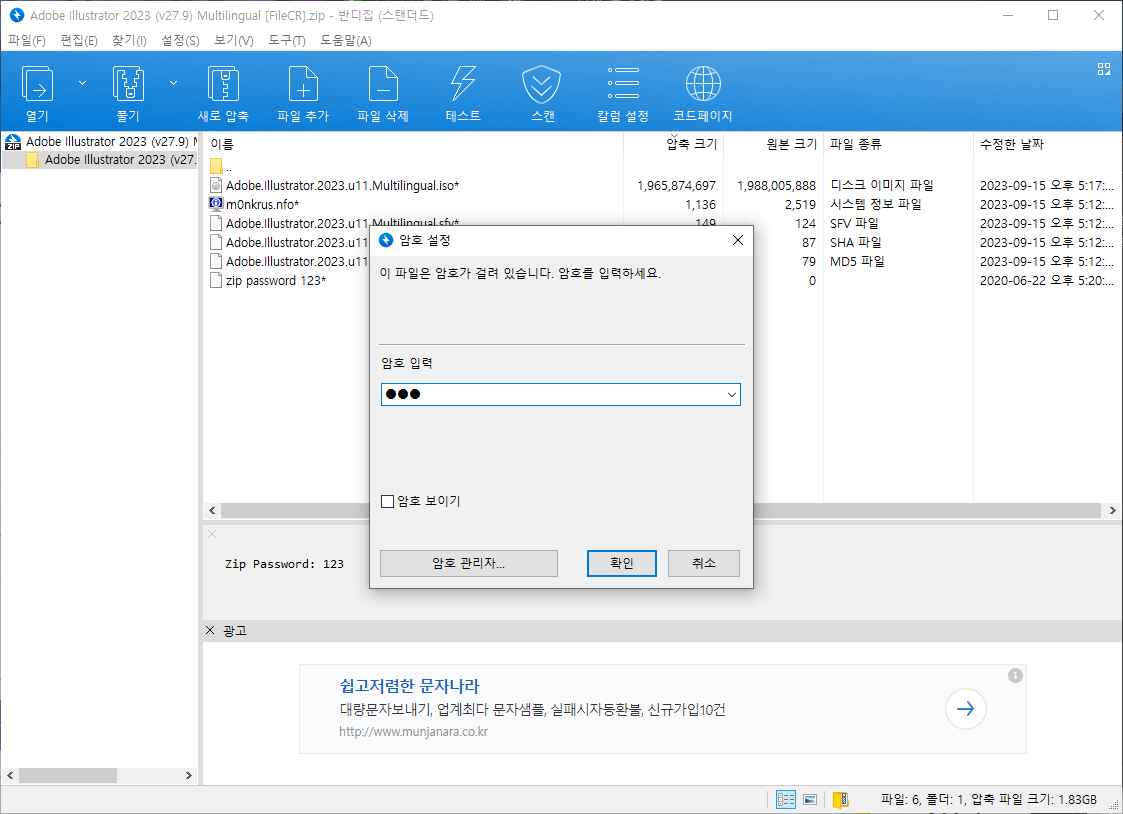Add files with the 파일 추가 icon
Image resolution: width=1123 pixels, height=814 pixels.
(x=302, y=90)
